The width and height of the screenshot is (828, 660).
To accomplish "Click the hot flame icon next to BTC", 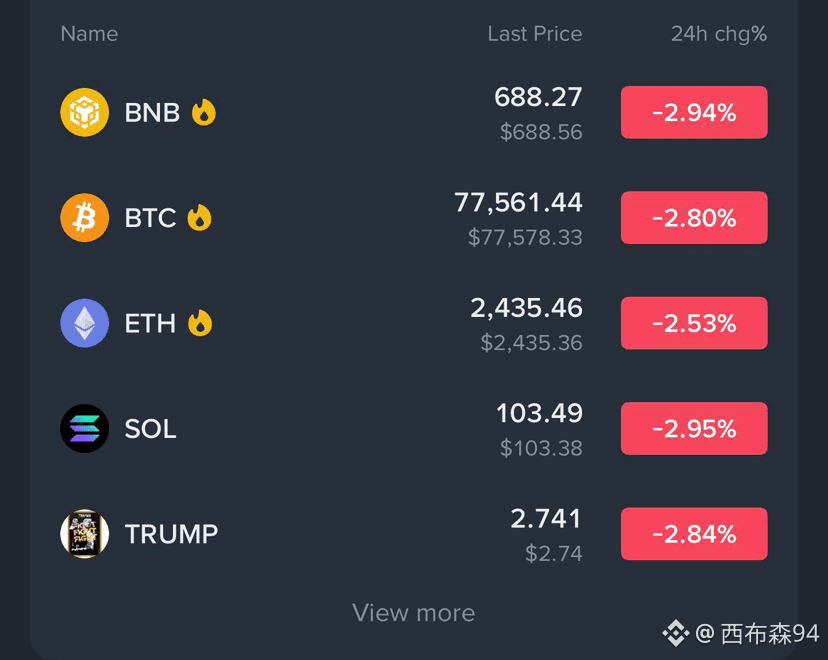I will [200, 218].
